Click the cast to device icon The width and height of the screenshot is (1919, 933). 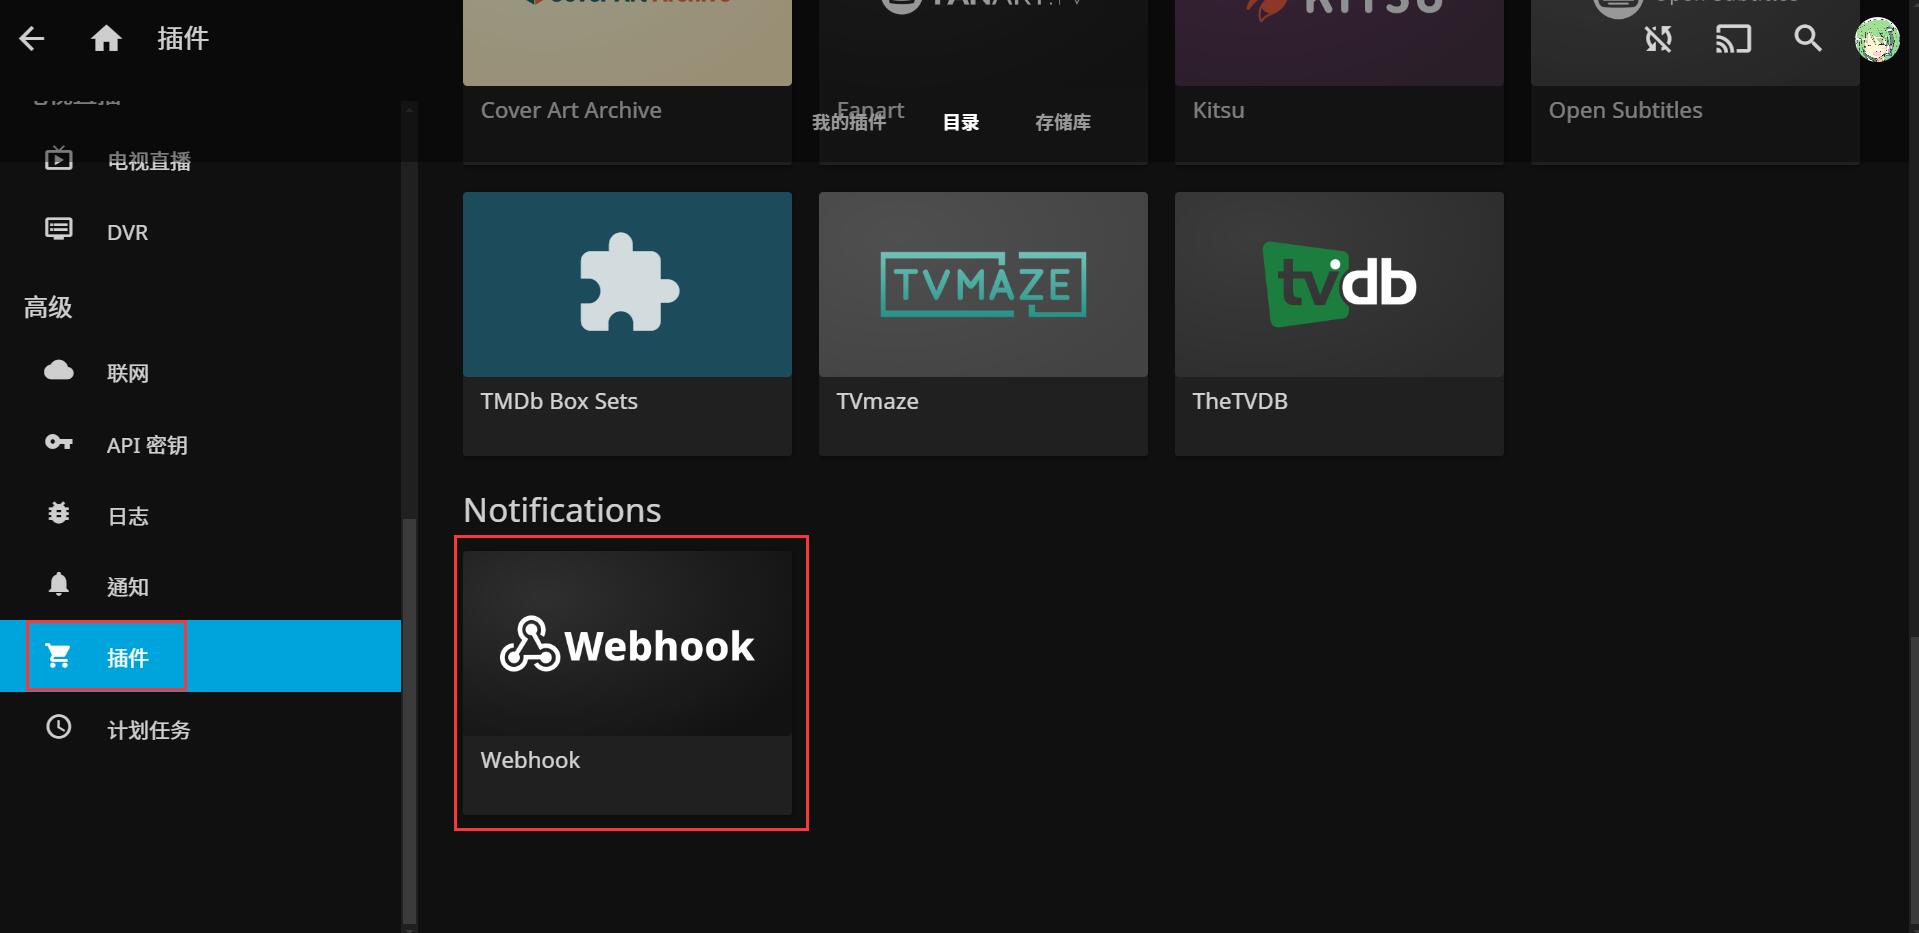pyautogui.click(x=1733, y=39)
